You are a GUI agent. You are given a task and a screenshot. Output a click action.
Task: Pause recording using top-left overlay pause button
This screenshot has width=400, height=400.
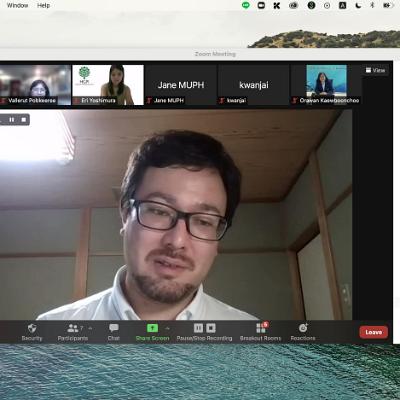(12, 119)
